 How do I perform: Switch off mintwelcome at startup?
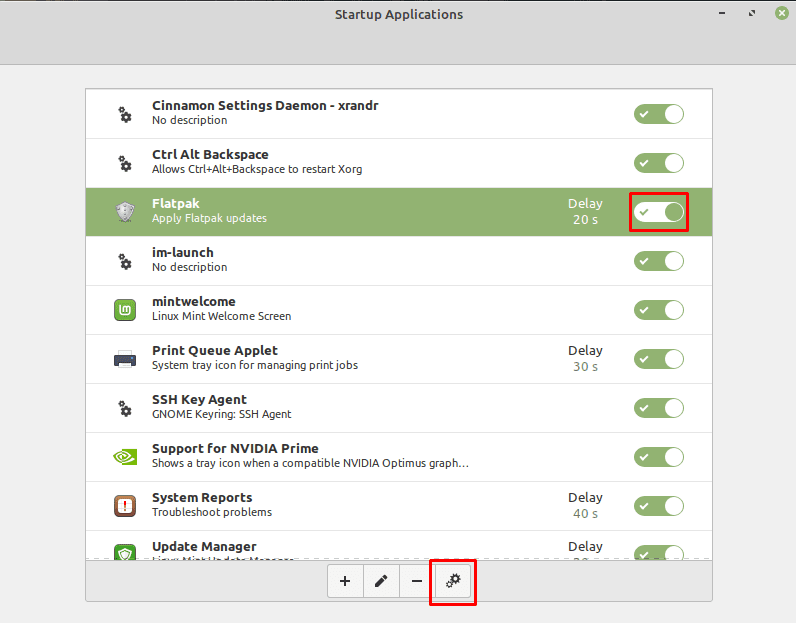tap(659, 310)
